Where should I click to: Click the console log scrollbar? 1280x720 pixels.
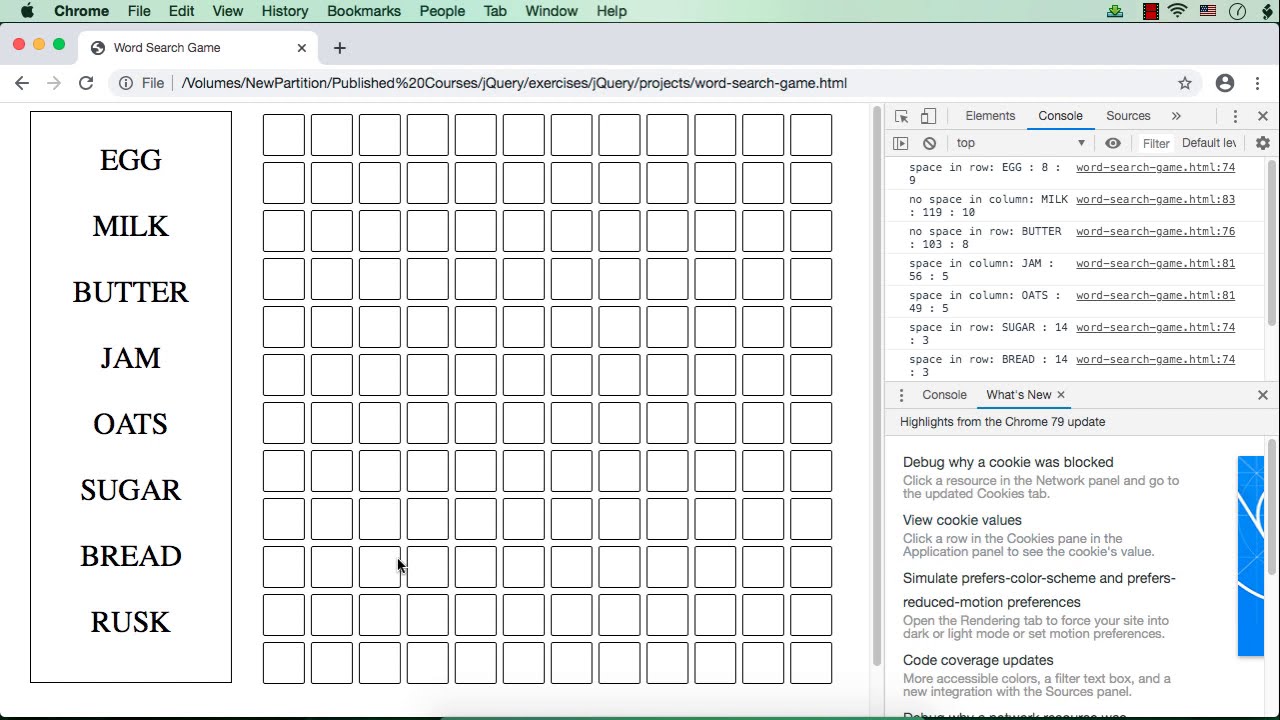[x=1272, y=242]
